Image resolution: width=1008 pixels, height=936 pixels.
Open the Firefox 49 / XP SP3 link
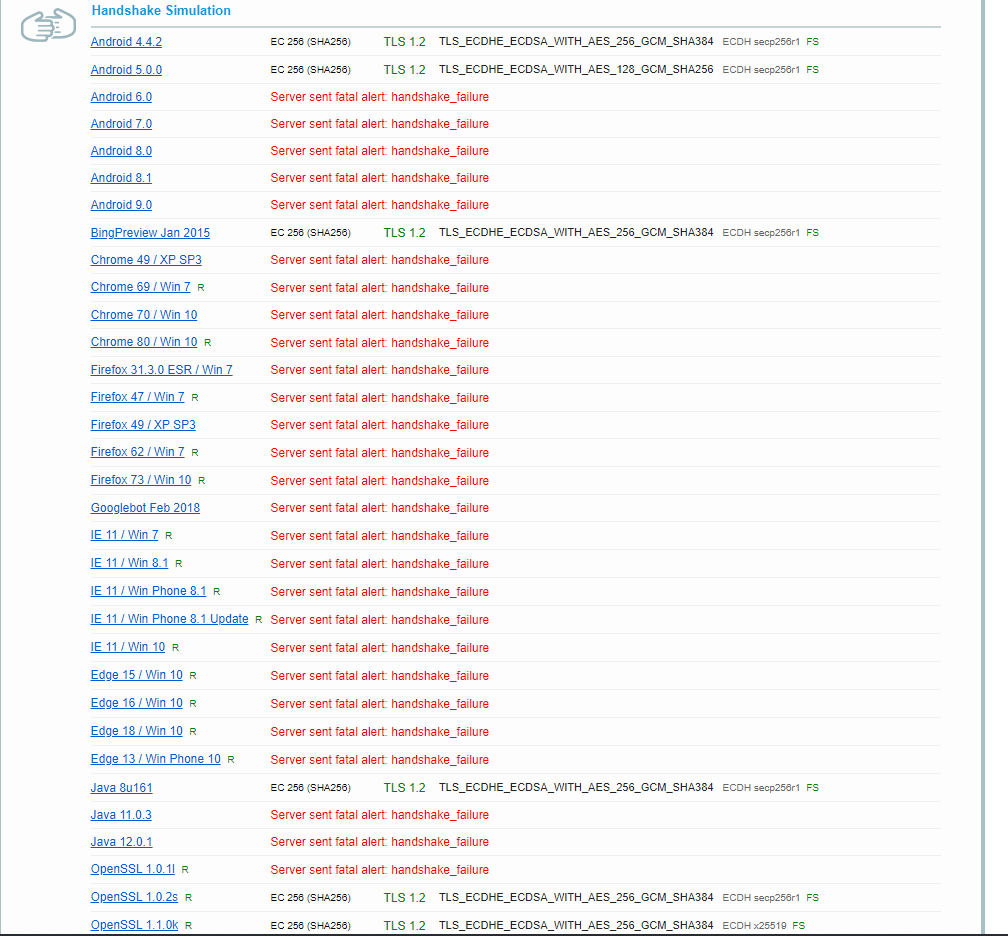tap(143, 425)
